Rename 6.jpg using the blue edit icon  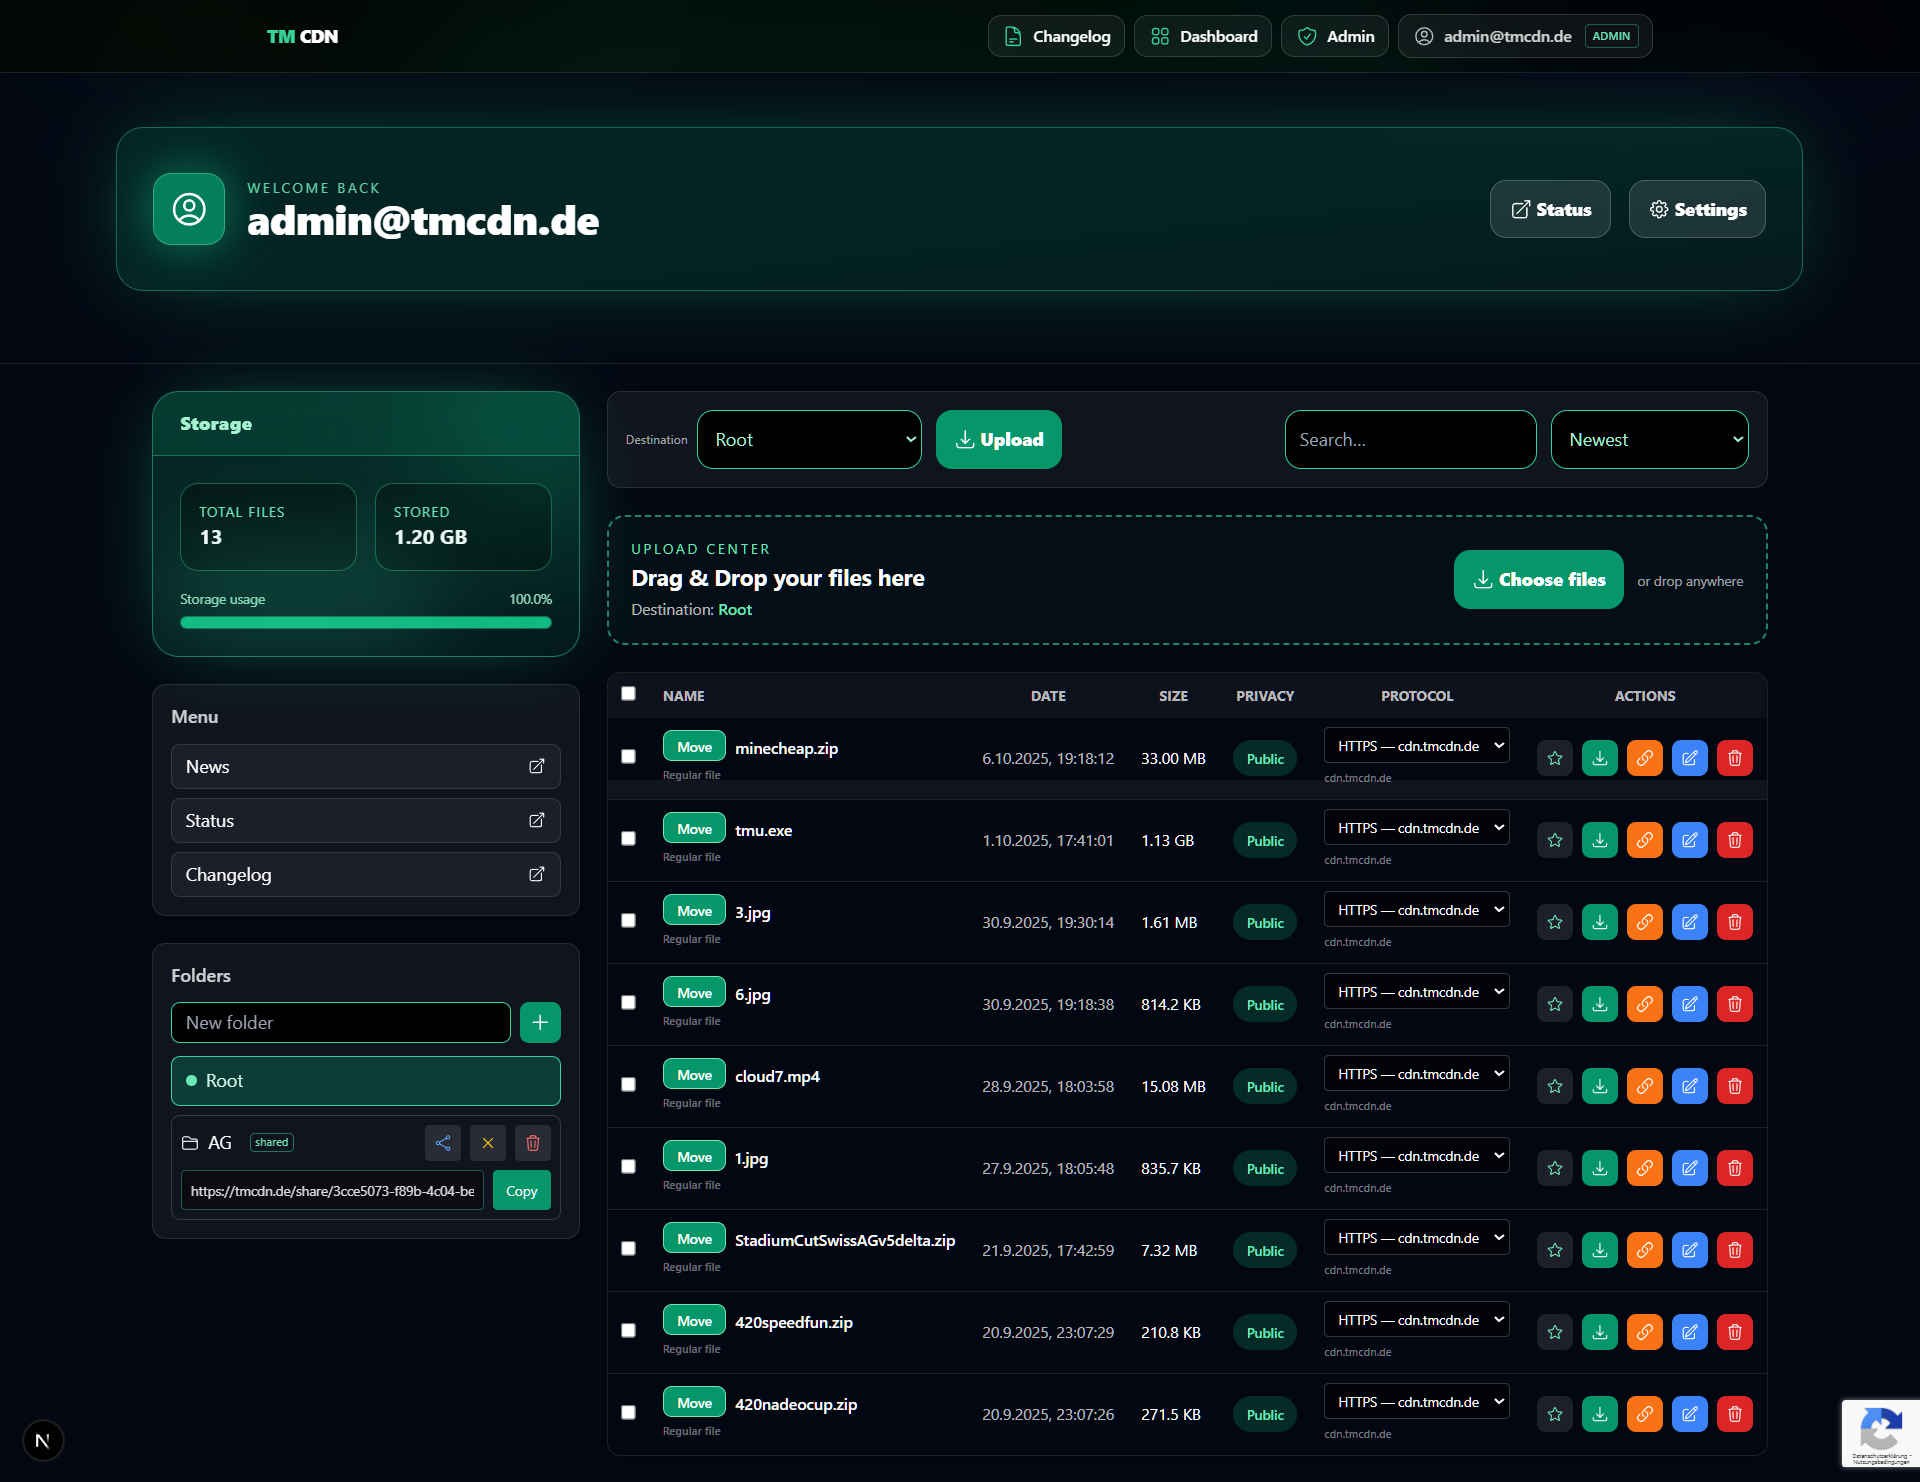point(1690,1004)
